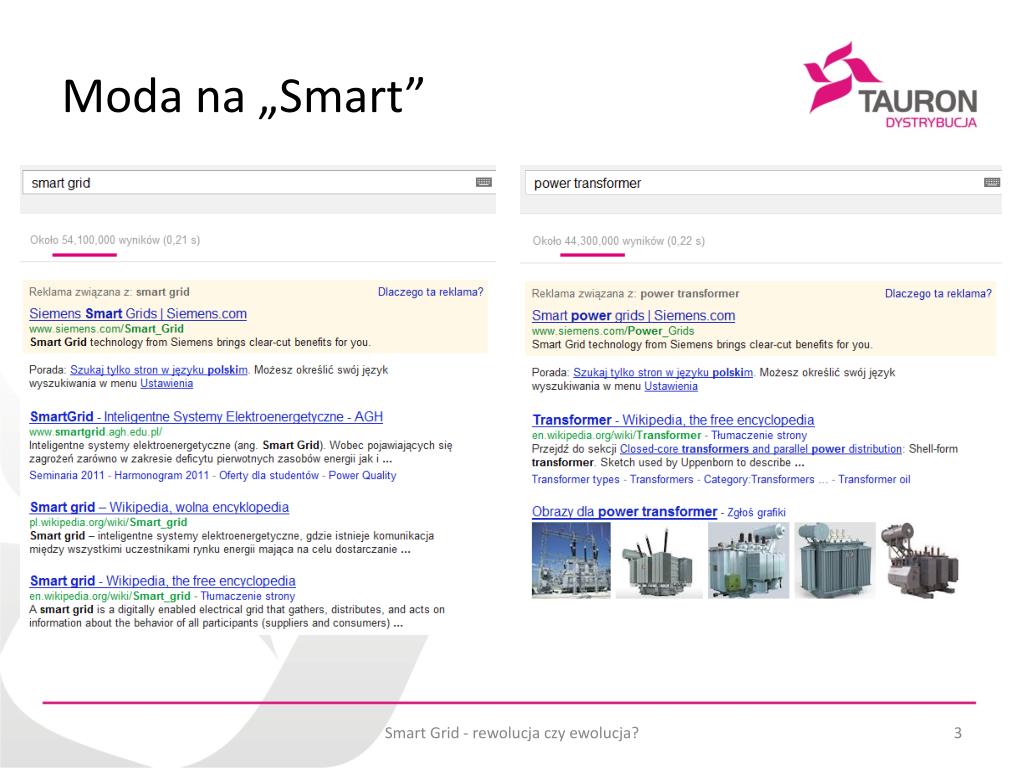Image resolution: width=1024 pixels, height=768 pixels.
Task: Click 'Szukaj tylko stron w języku polskim' in left results
Action: pyautogui.click(x=159, y=370)
